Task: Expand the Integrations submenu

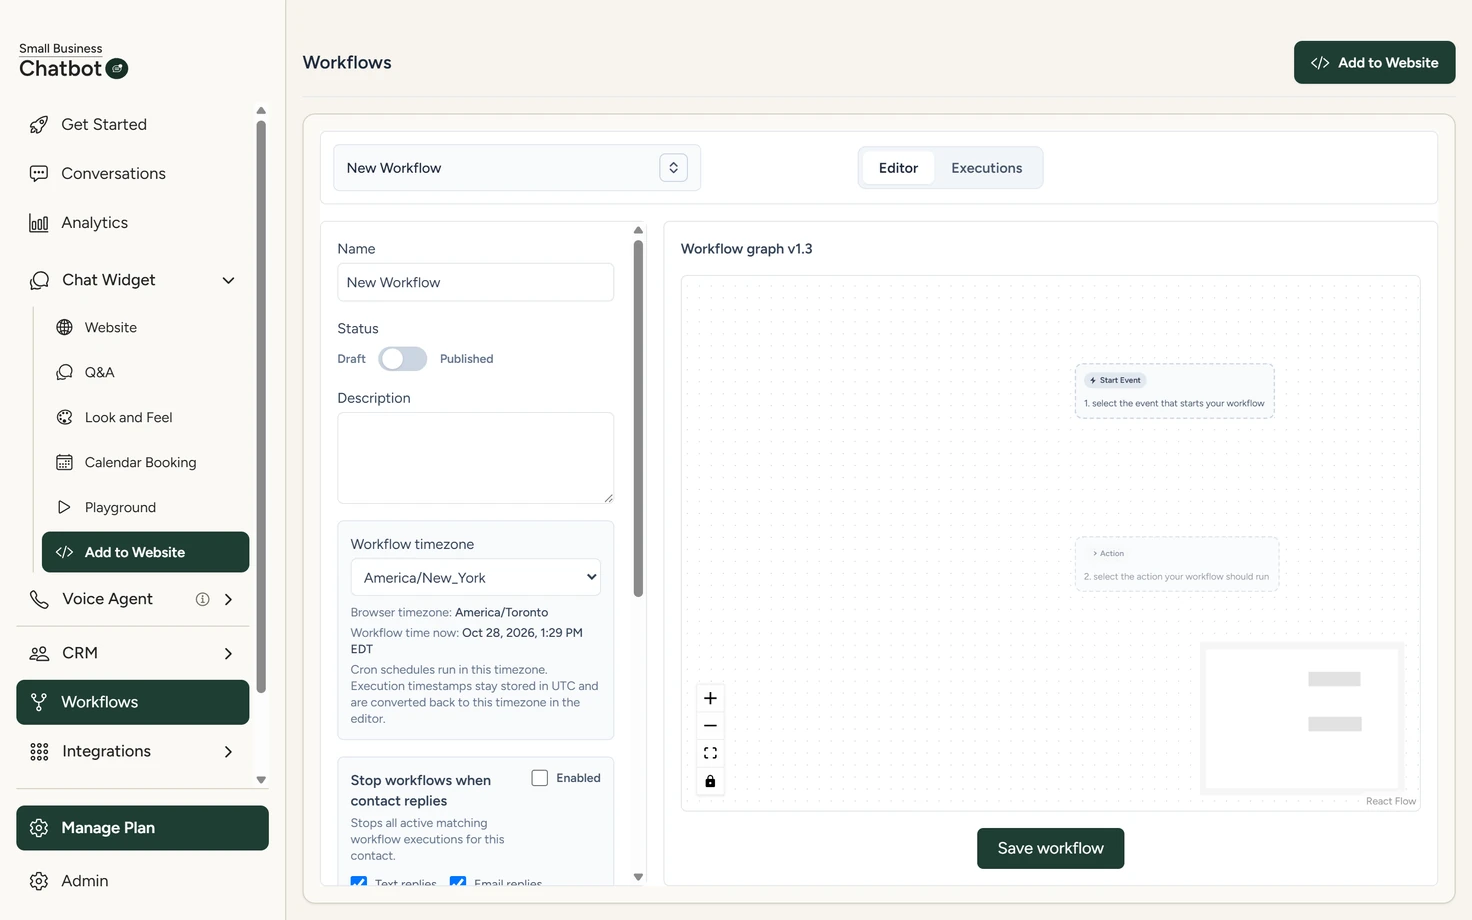Action: pyautogui.click(x=228, y=752)
